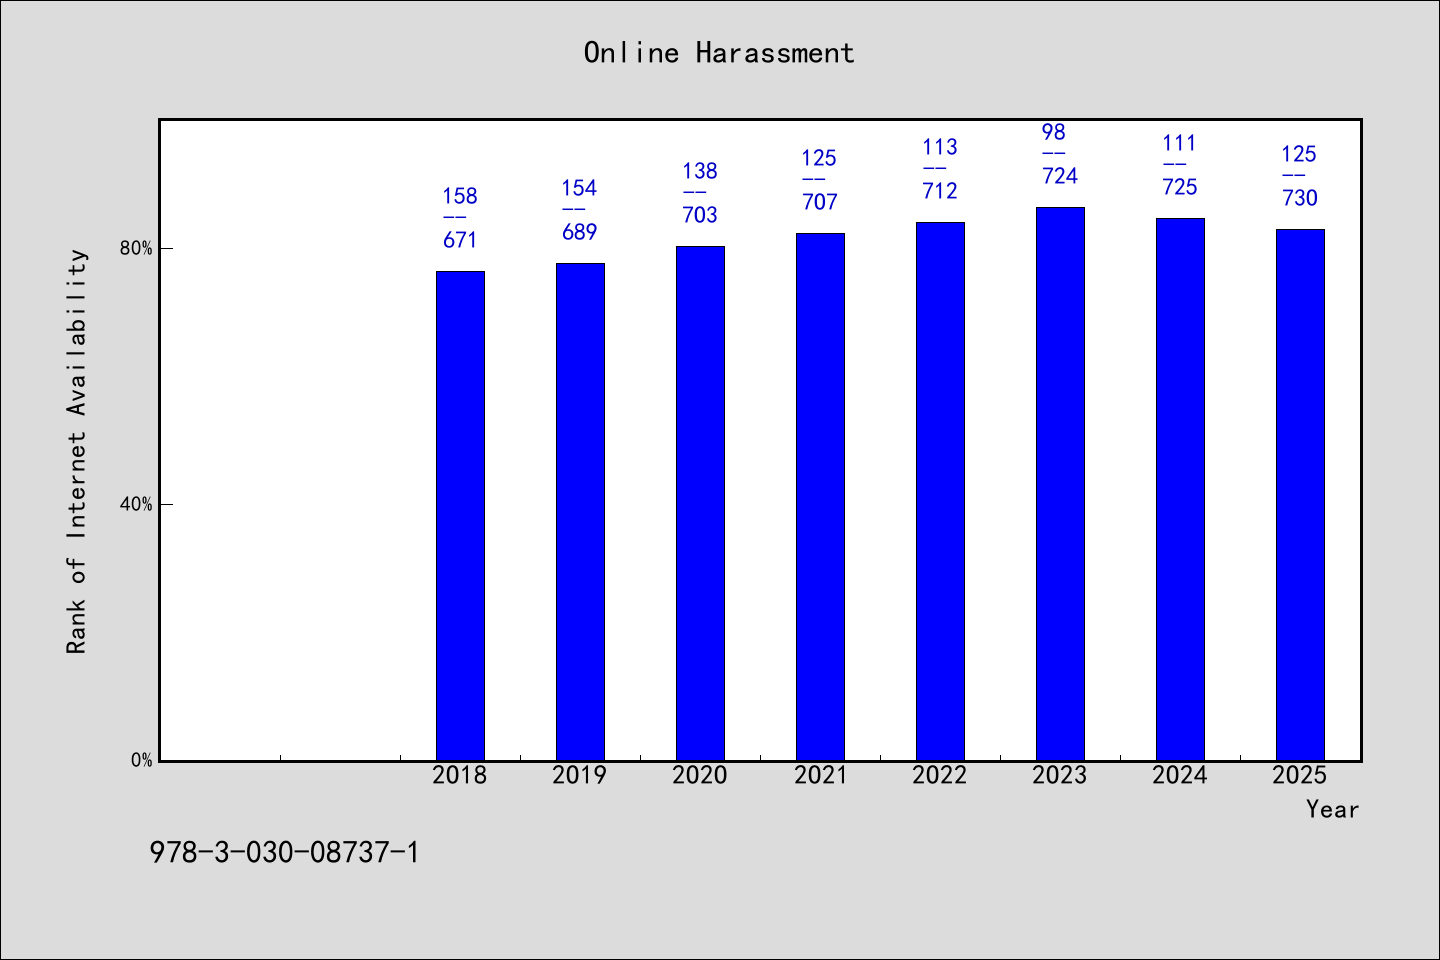
Task: Click the value 113 above the 2022 bar
Action: [x=940, y=147]
